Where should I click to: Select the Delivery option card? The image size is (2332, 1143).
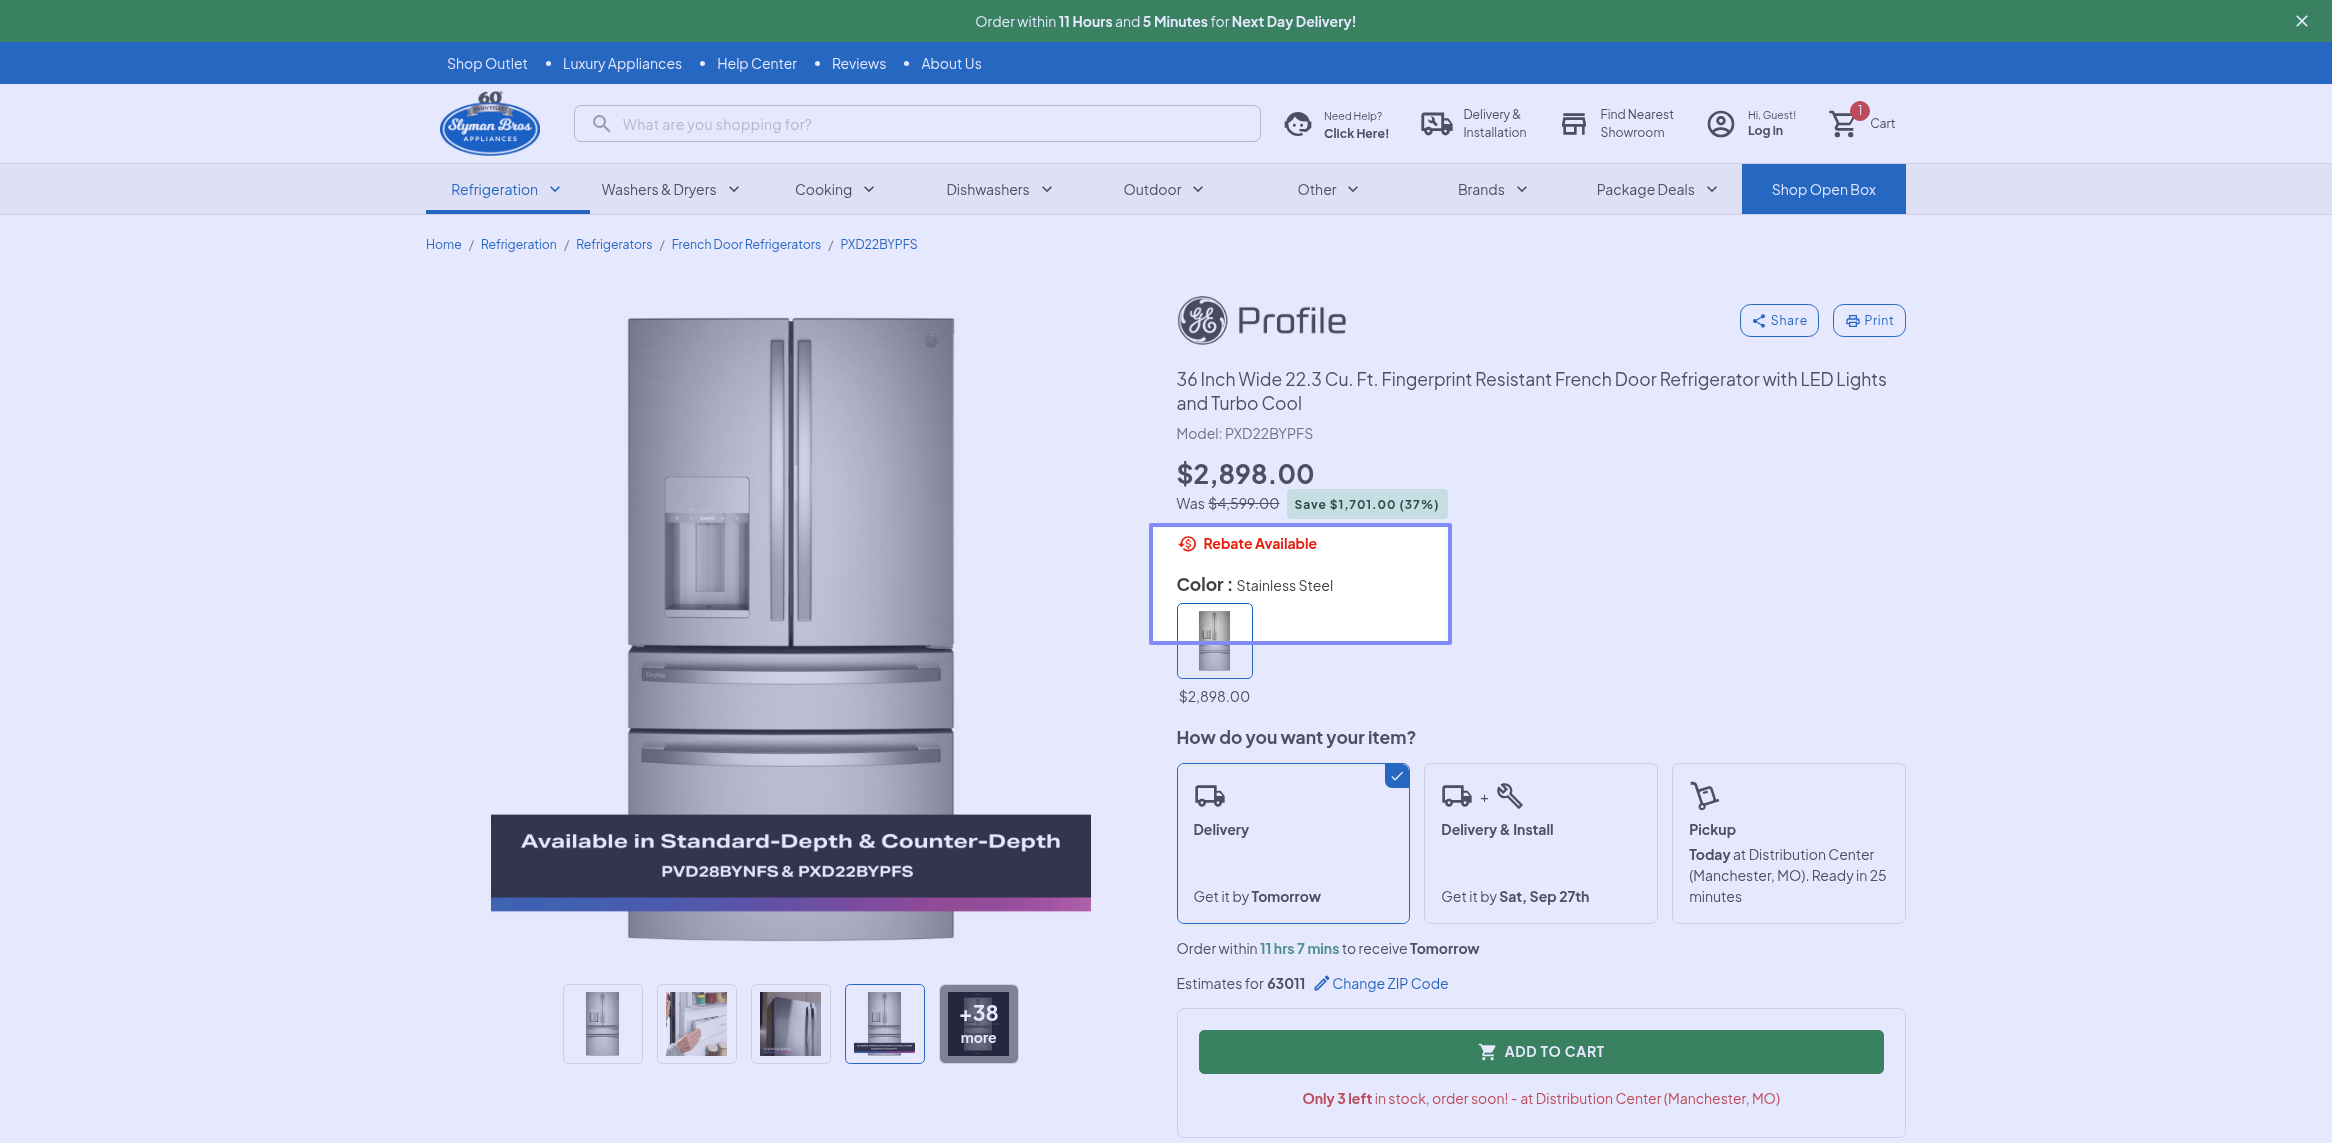pyautogui.click(x=1292, y=843)
